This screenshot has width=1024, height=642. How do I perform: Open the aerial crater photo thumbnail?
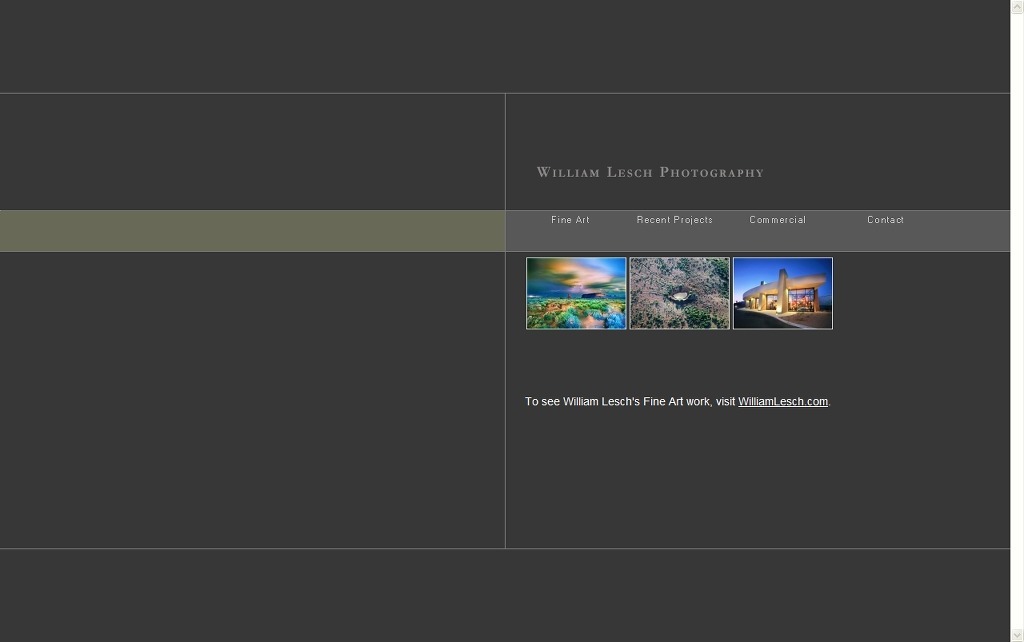click(679, 293)
